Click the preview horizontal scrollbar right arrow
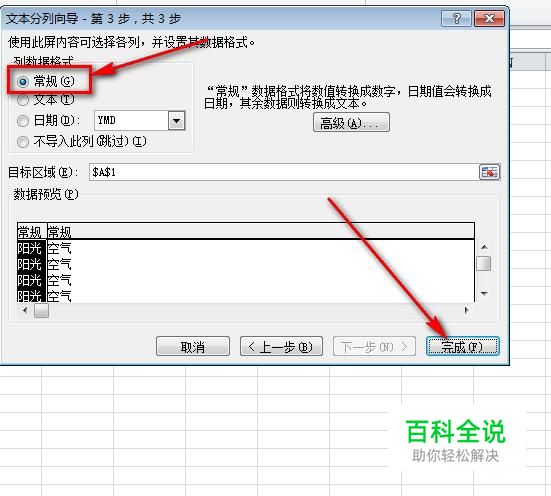Screen dimensions: 551x496 coord(467,310)
